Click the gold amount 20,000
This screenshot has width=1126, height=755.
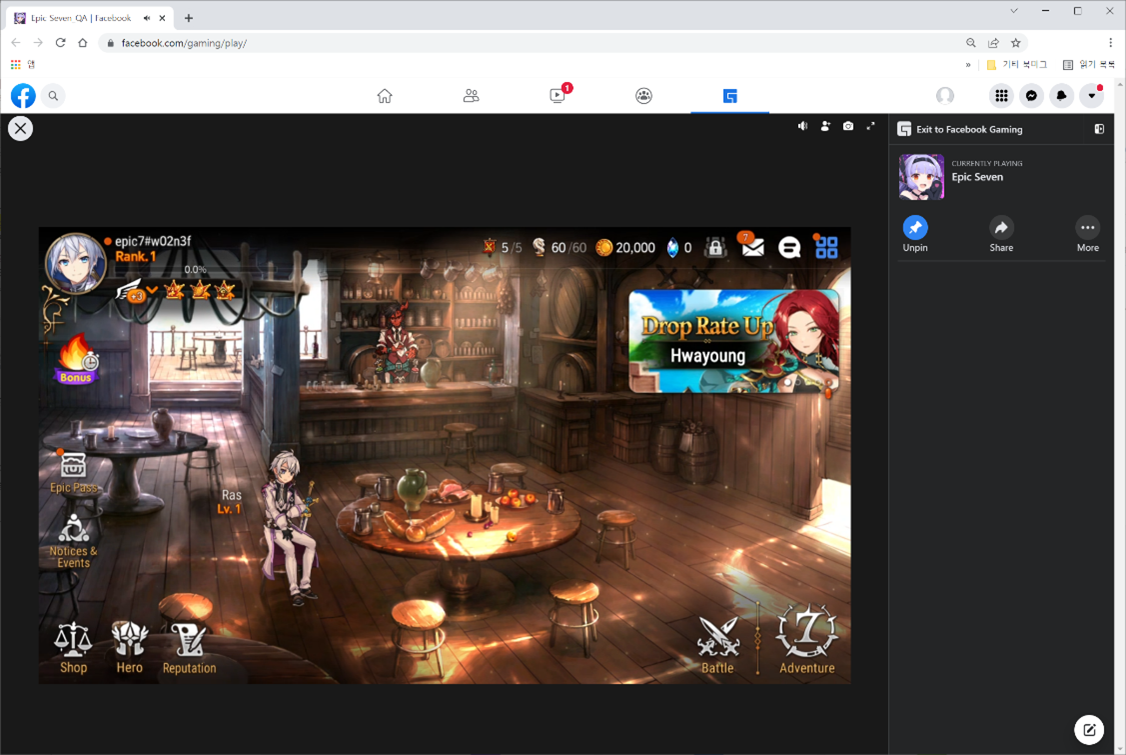point(625,248)
